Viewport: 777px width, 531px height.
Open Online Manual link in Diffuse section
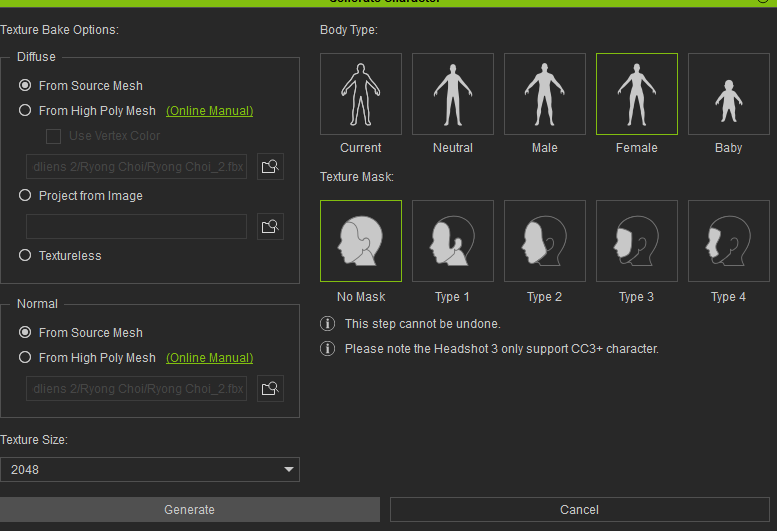click(210, 111)
